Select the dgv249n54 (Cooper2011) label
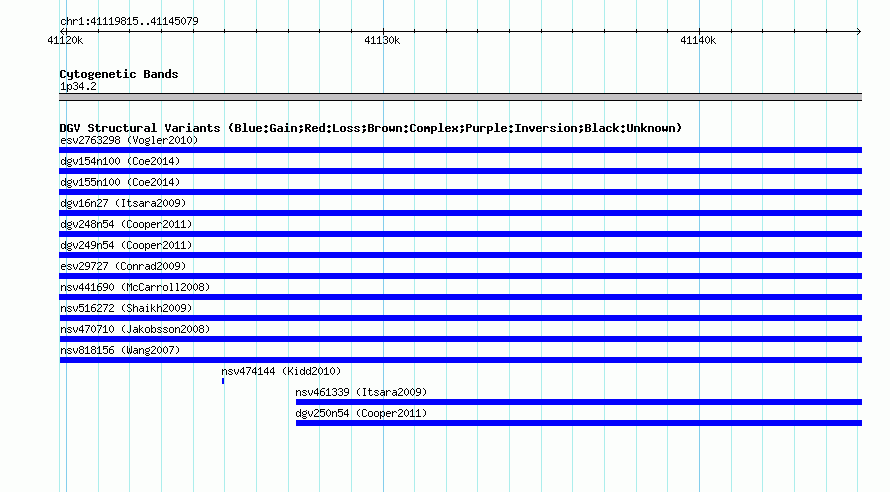Viewport: 890px width, 492px height. click(126, 245)
